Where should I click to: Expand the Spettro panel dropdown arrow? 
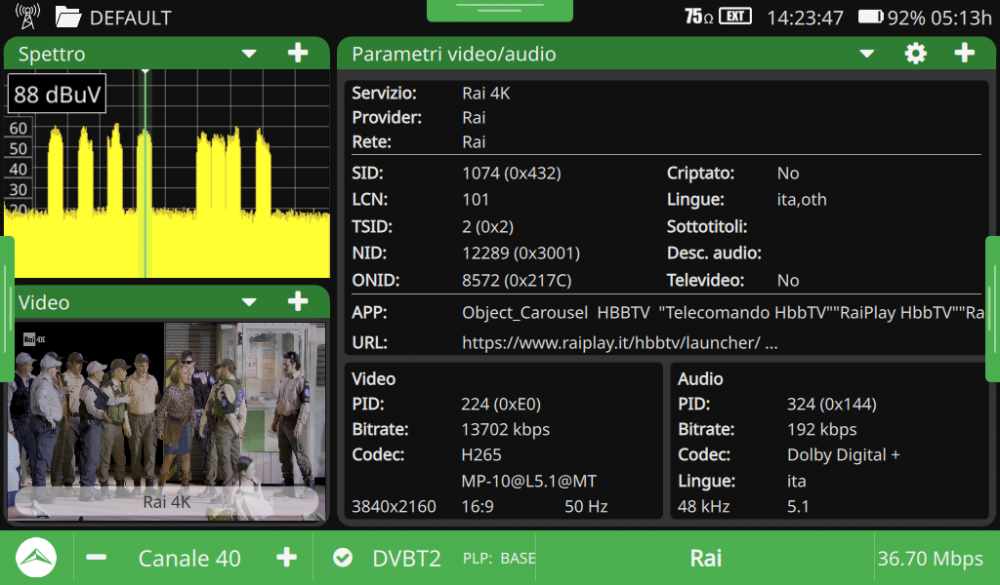click(249, 54)
